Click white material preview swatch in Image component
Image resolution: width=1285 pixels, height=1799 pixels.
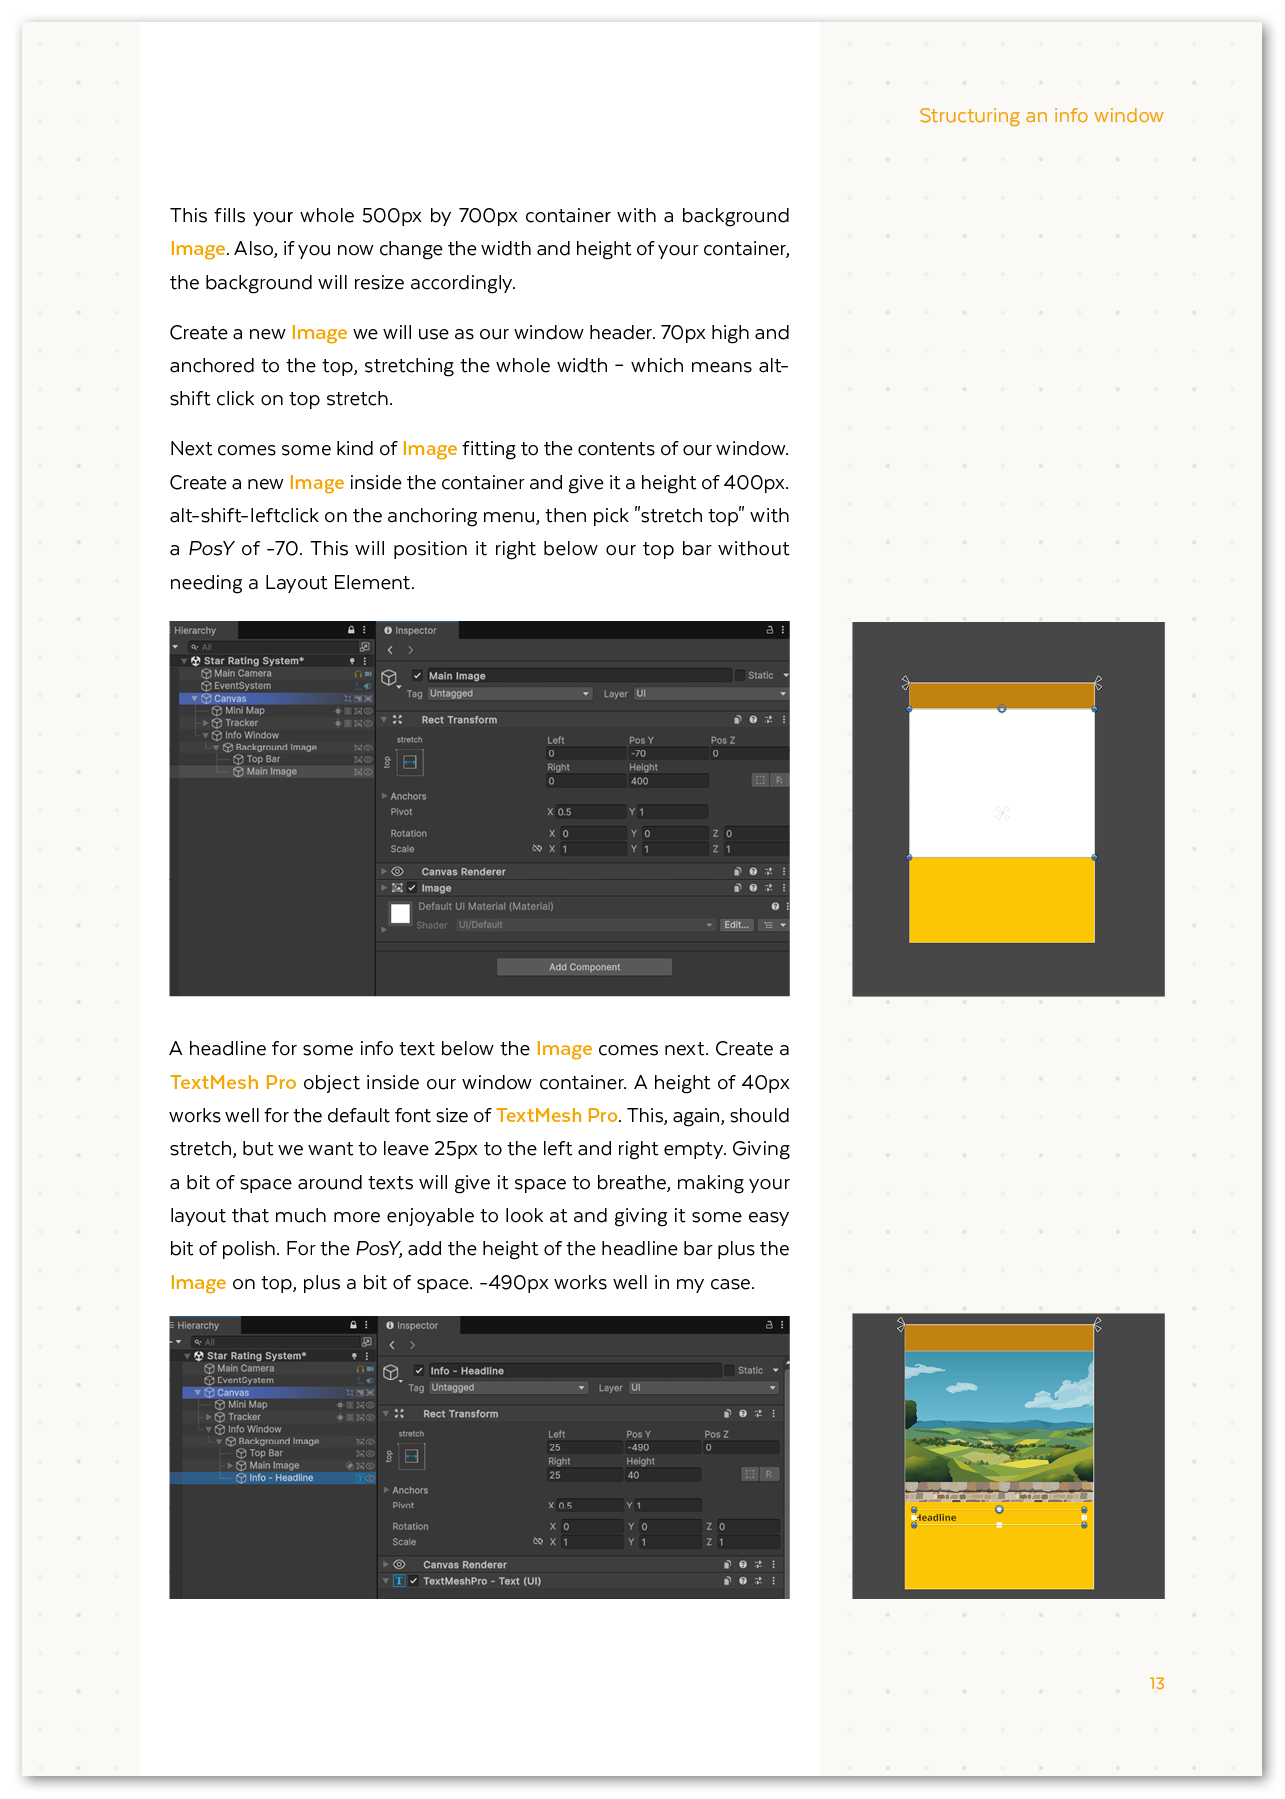pos(401,913)
